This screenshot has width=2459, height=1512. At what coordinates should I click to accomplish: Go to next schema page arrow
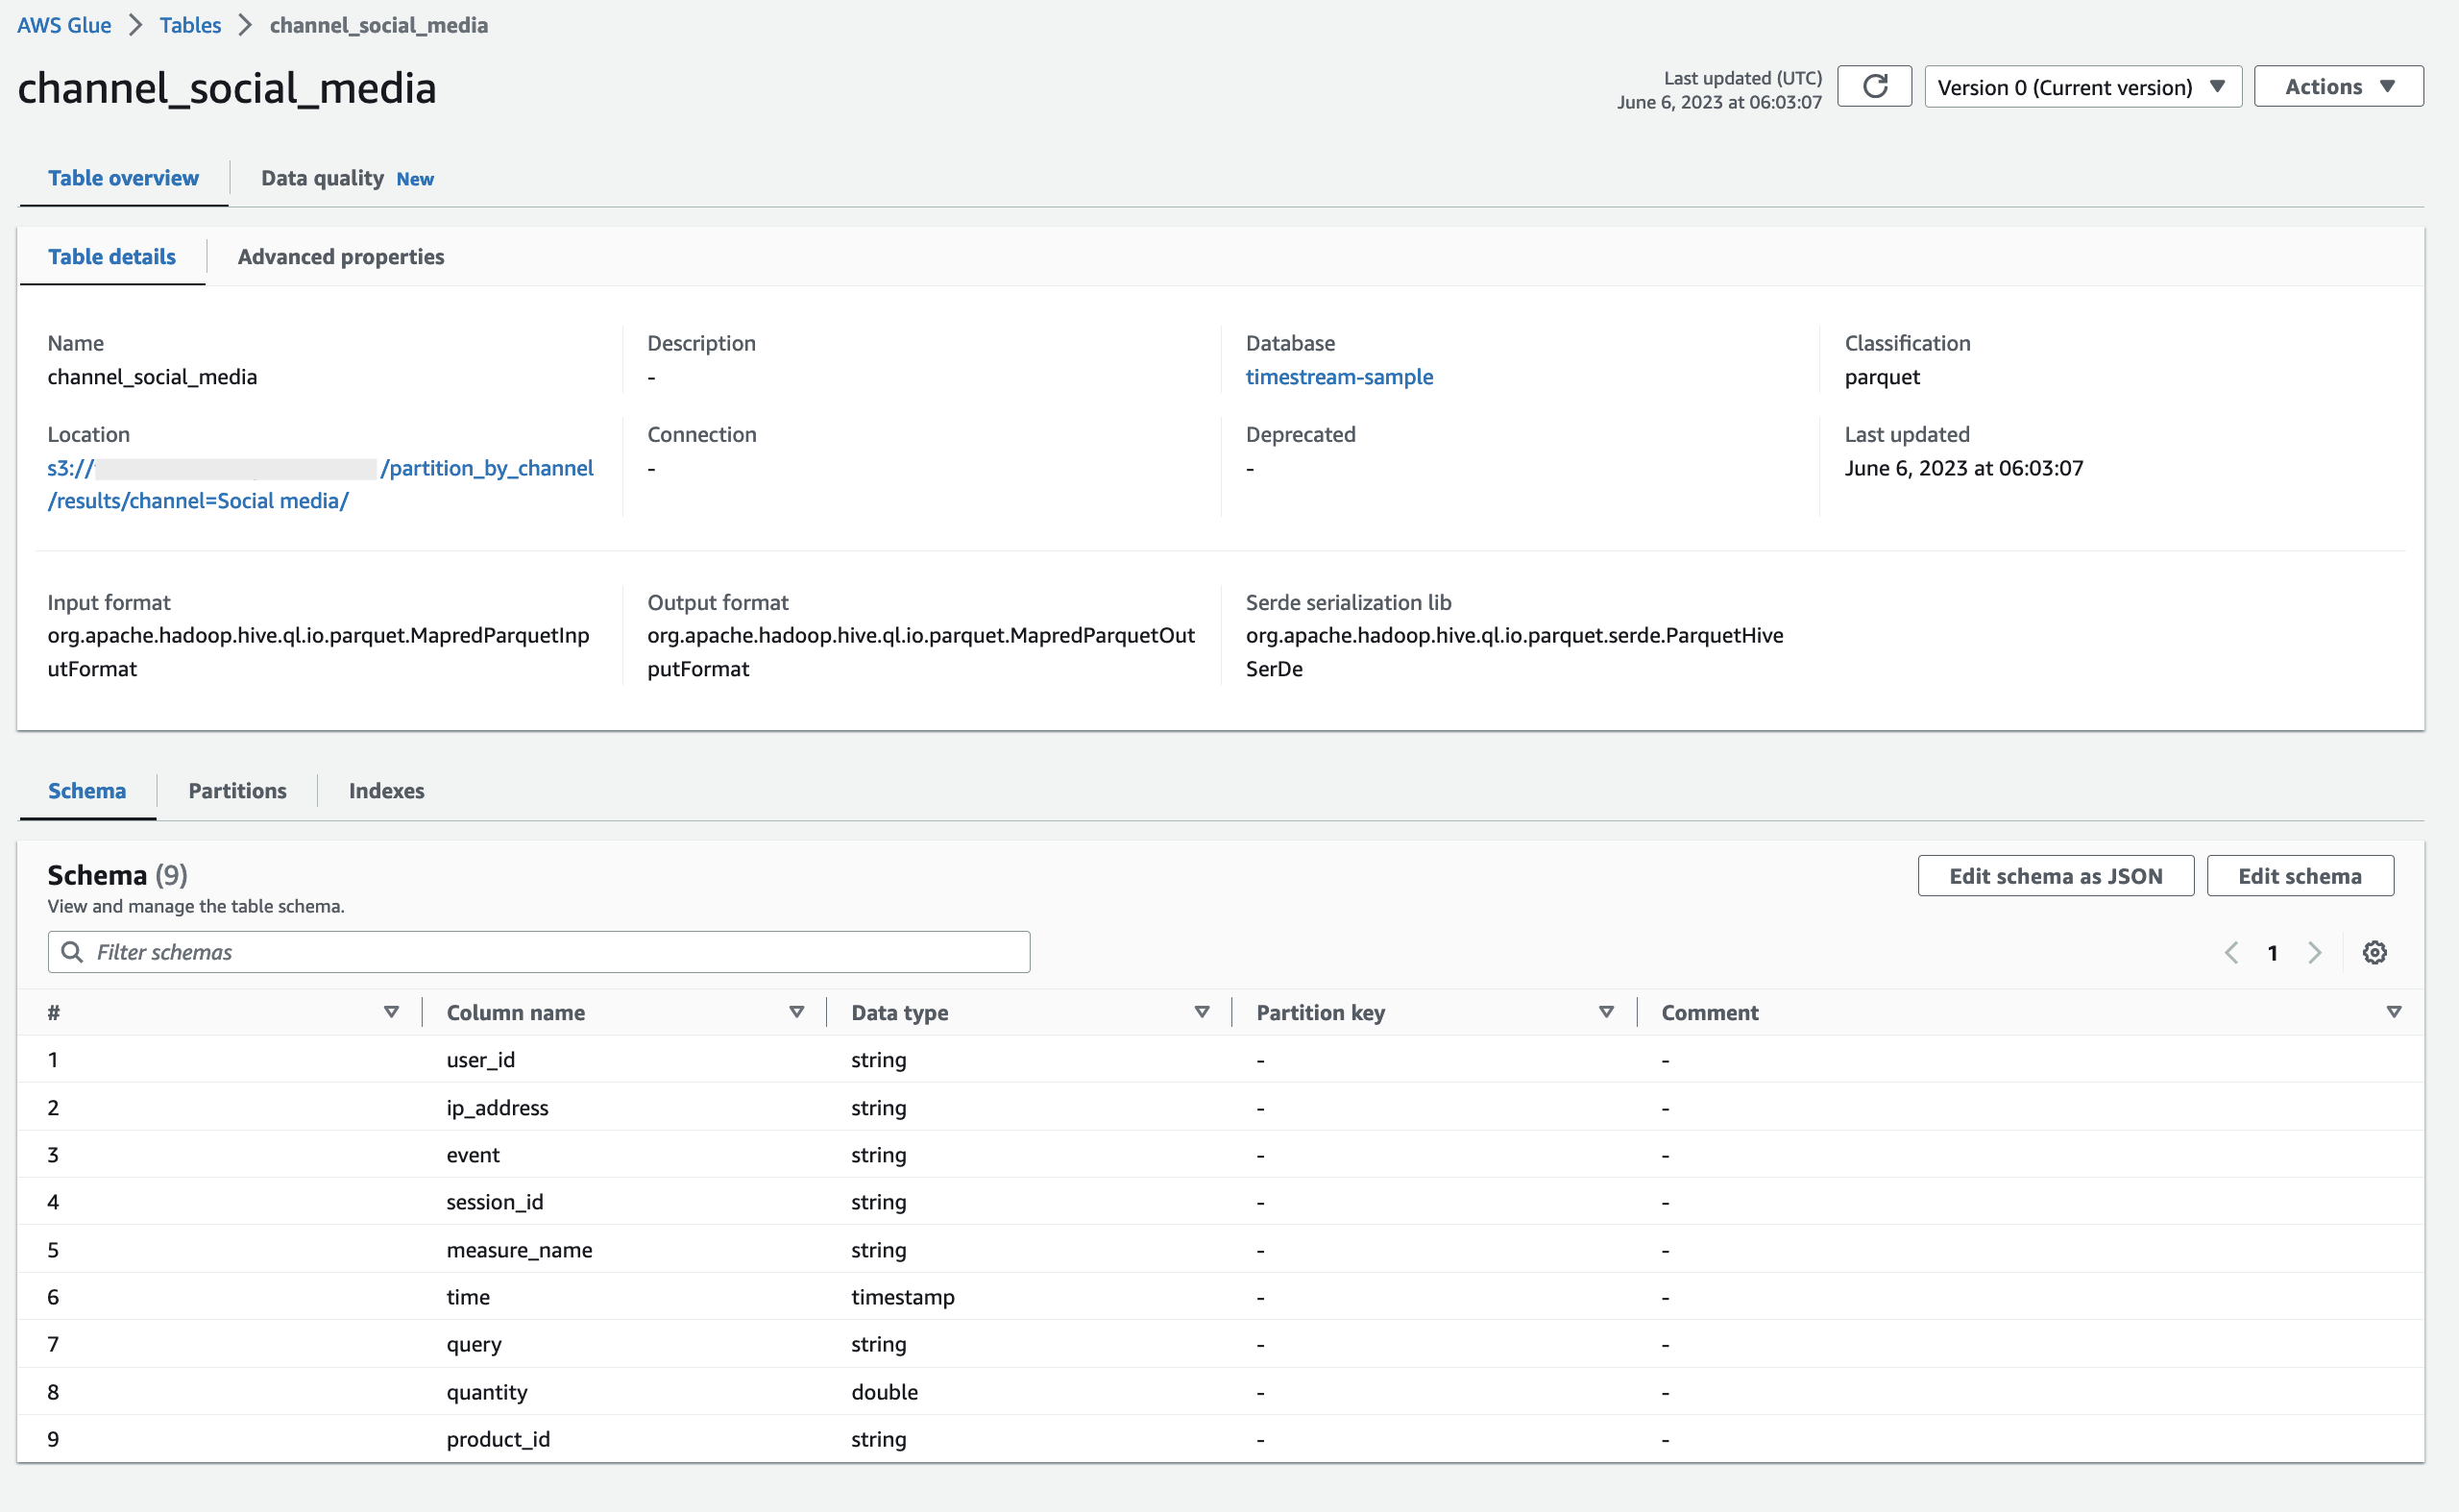[2314, 952]
